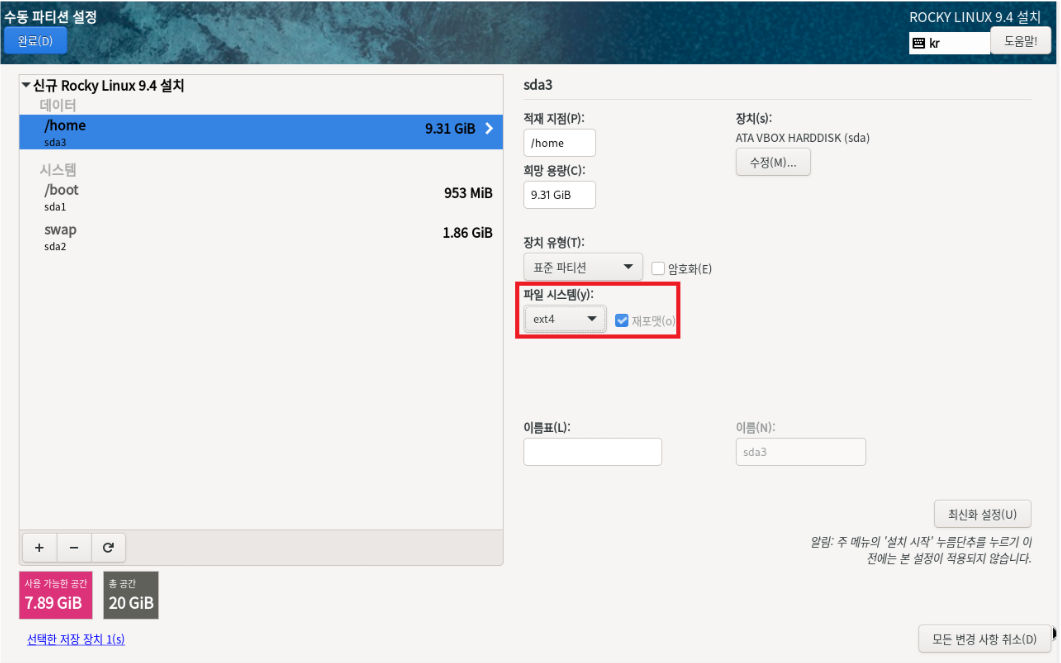Click the minus icon to remove partition
Image resolution: width=1061 pixels, height=663 pixels.
[74, 547]
